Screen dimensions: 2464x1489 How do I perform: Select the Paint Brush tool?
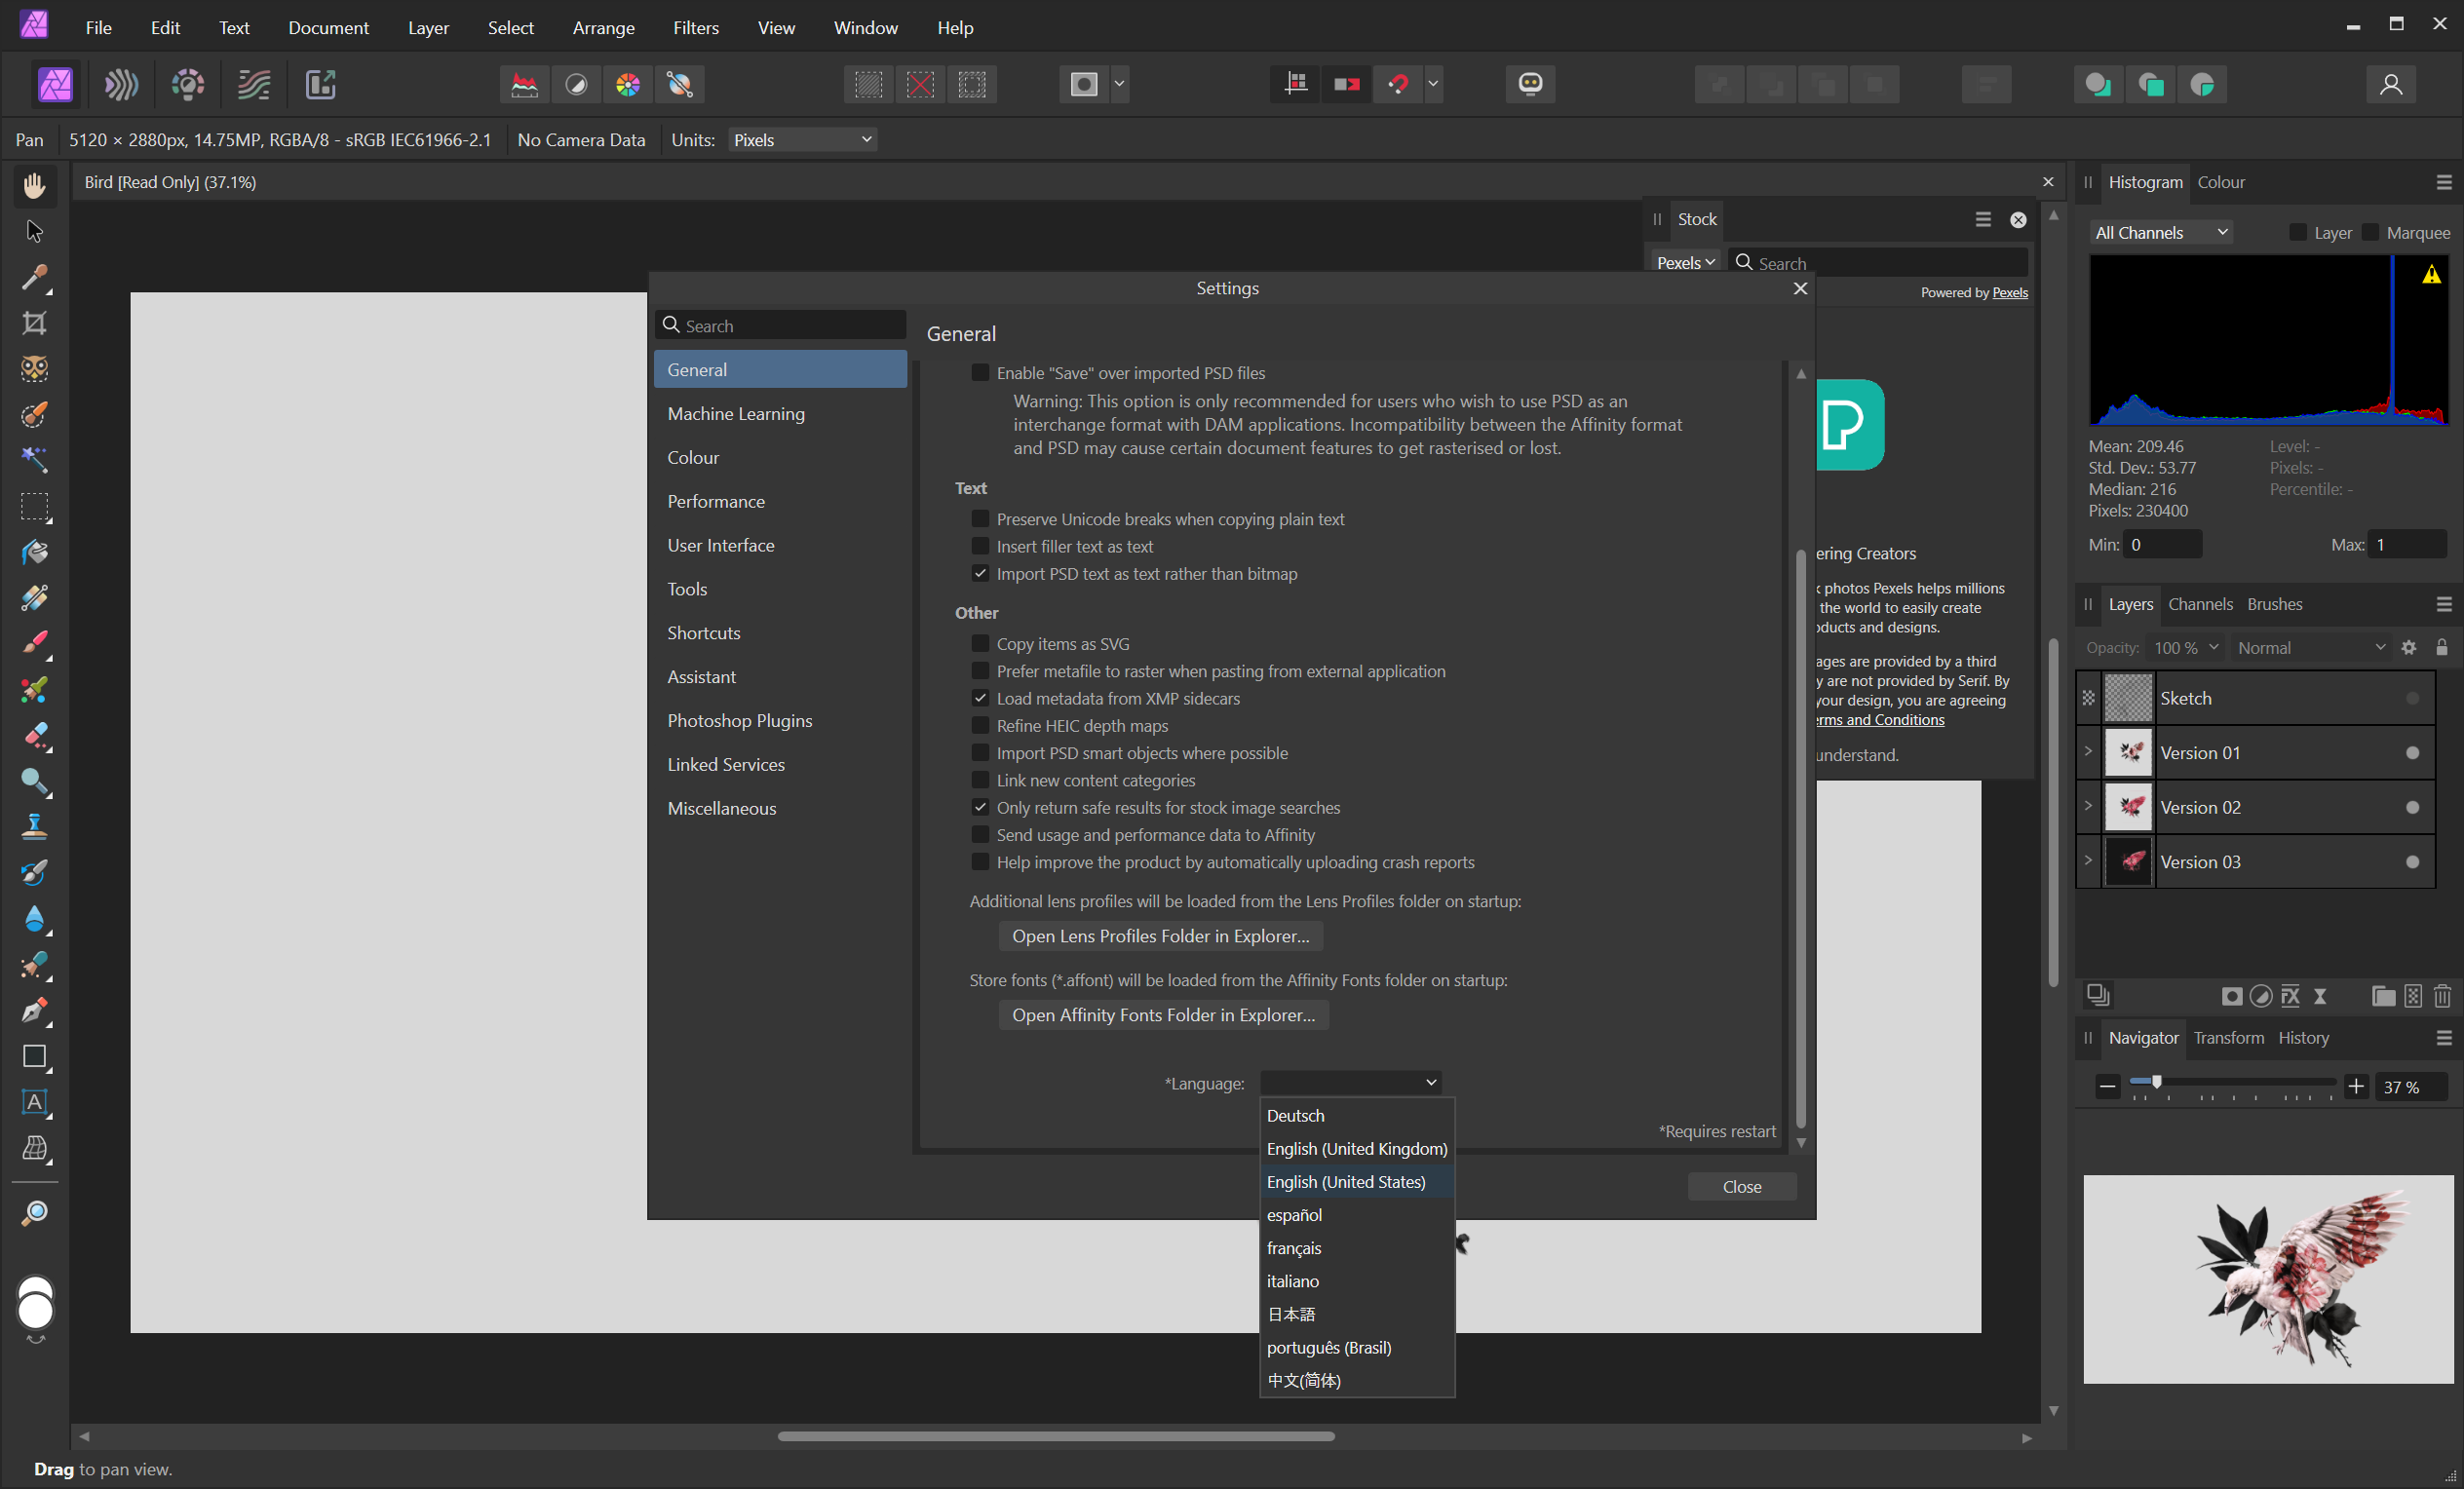tap(34, 643)
